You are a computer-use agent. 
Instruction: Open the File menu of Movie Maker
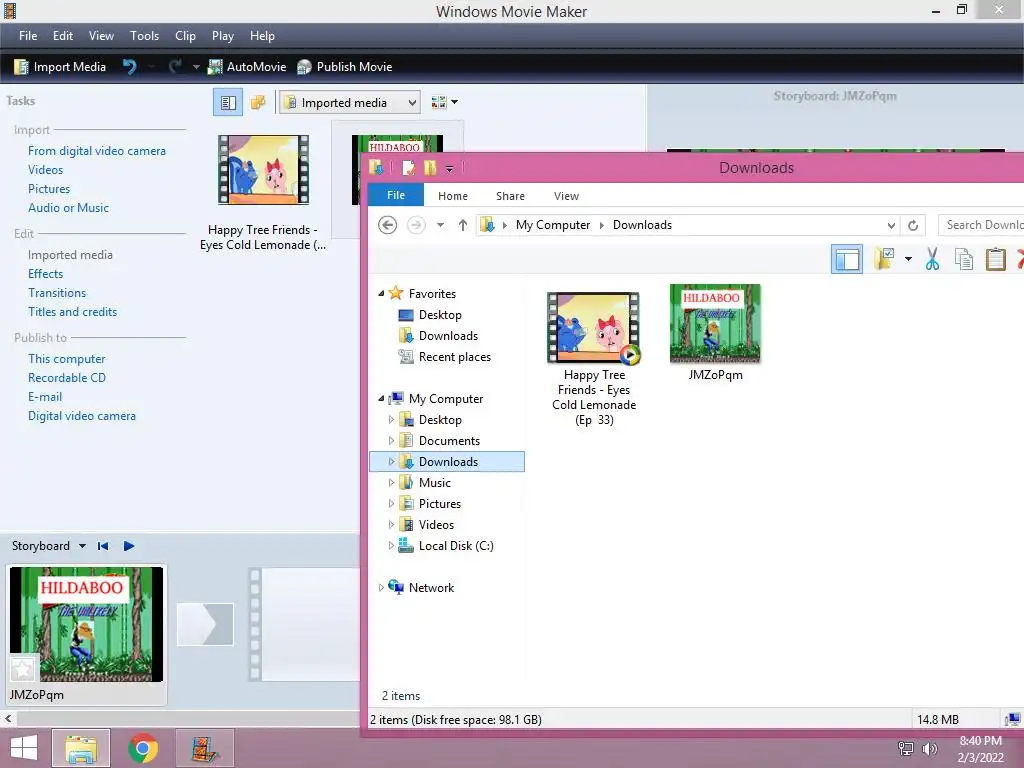[28, 36]
